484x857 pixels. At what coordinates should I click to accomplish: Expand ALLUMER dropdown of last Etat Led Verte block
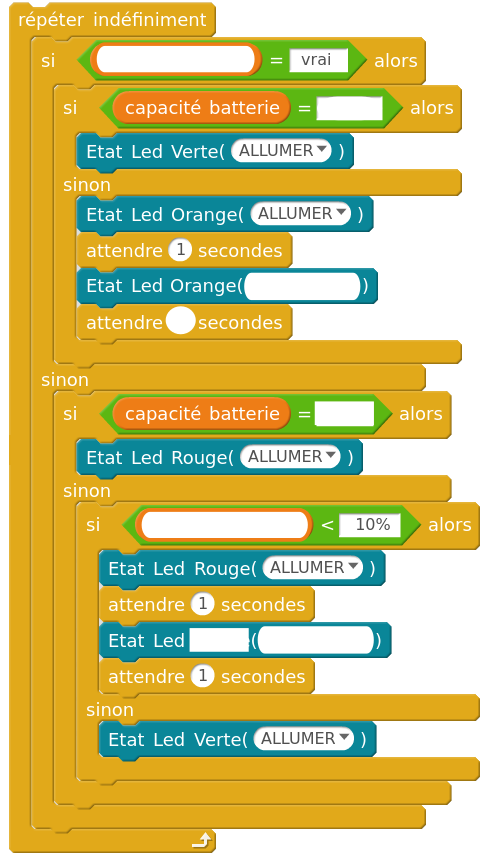click(x=304, y=738)
